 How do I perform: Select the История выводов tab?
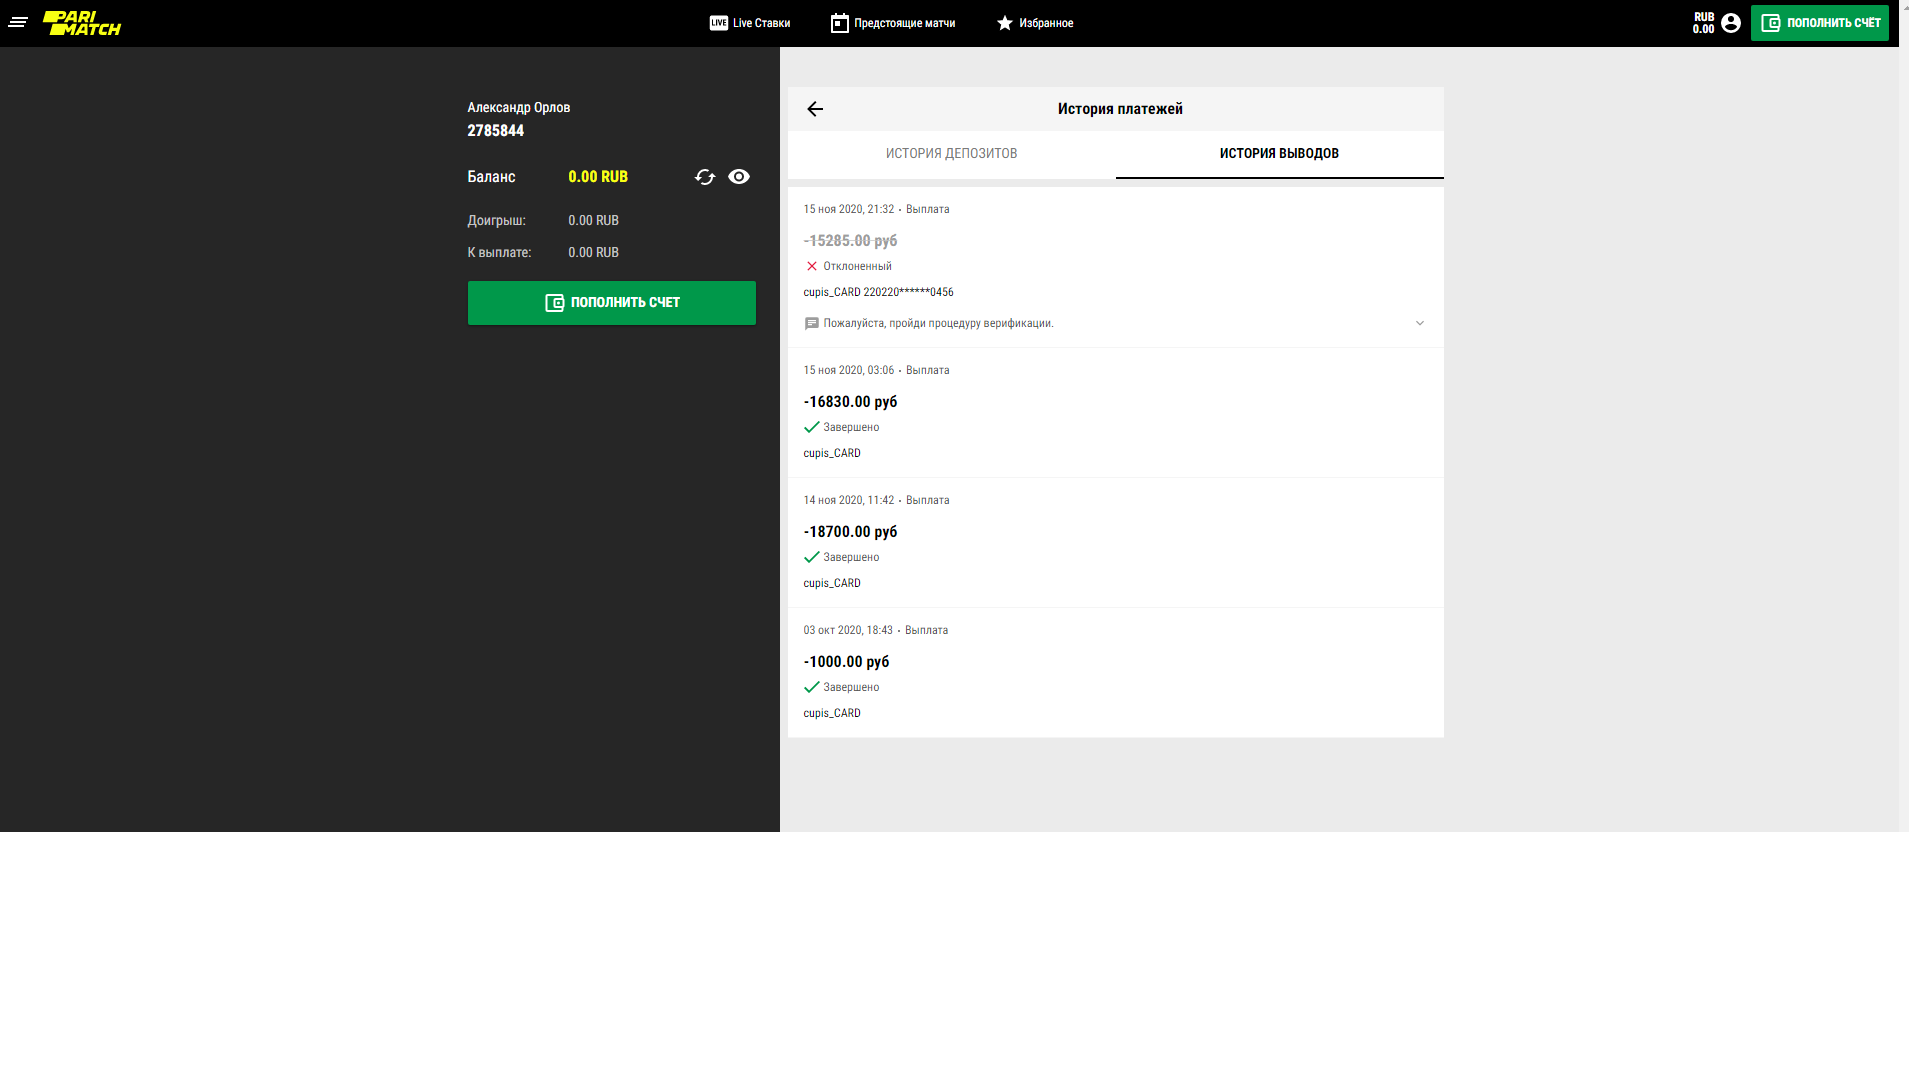(x=1279, y=154)
